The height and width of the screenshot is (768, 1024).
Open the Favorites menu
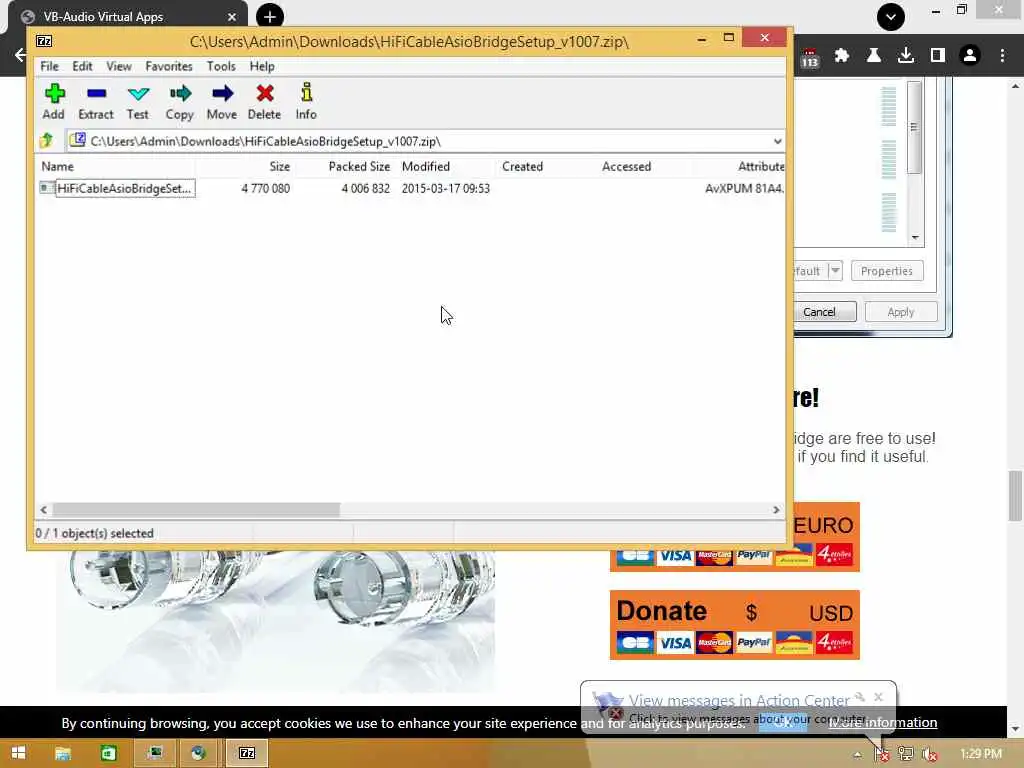[x=169, y=66]
